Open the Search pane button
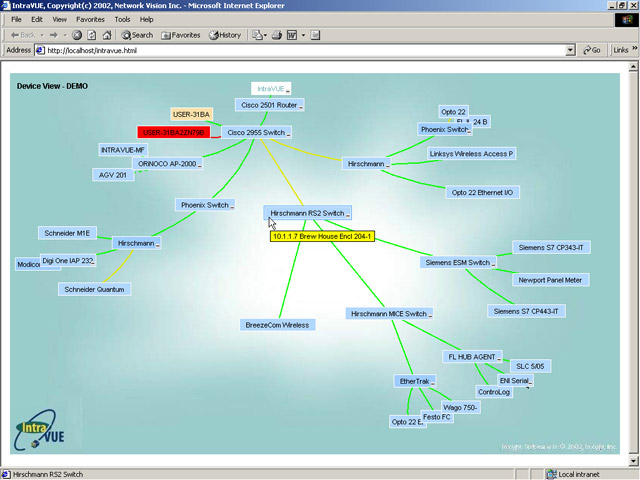 pyautogui.click(x=137, y=35)
